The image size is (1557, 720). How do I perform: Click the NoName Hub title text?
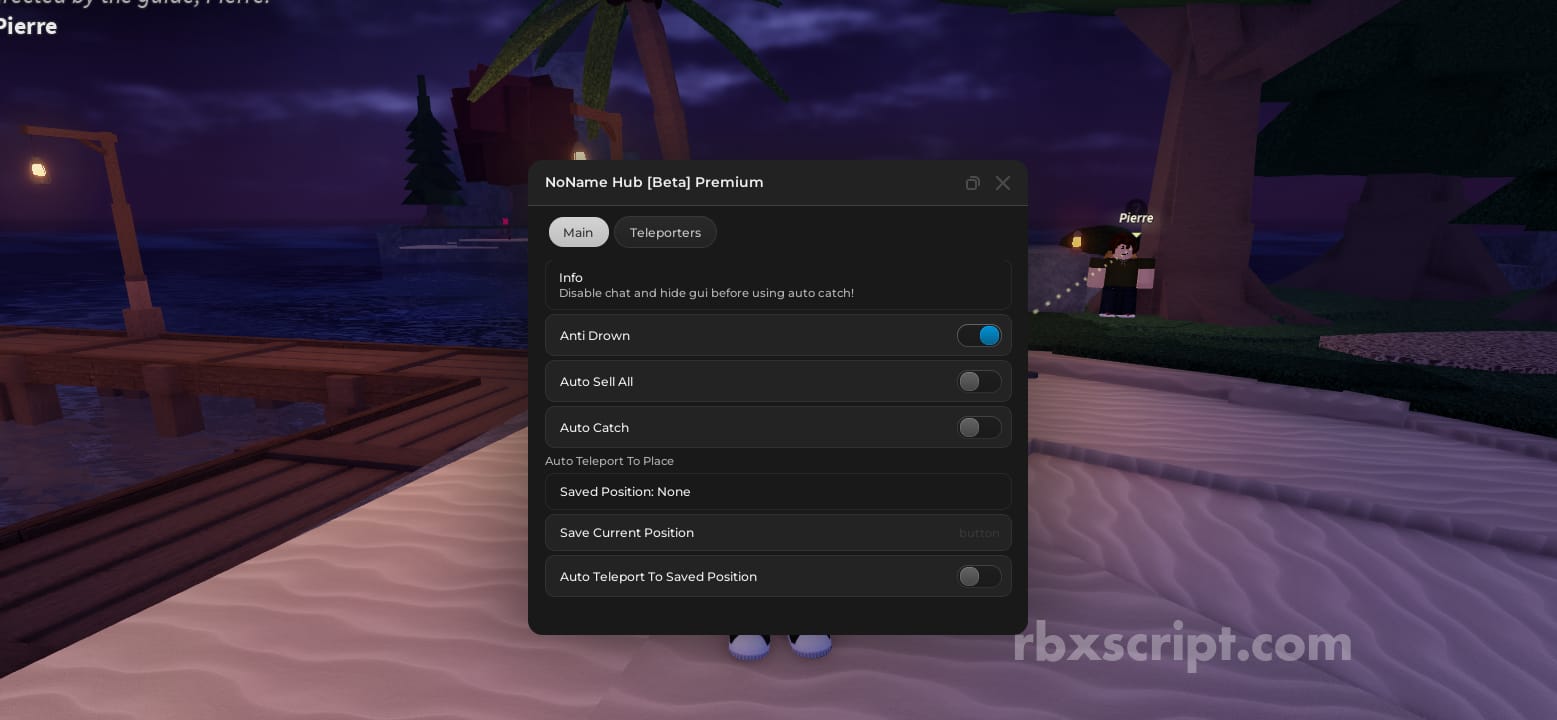[x=654, y=182]
